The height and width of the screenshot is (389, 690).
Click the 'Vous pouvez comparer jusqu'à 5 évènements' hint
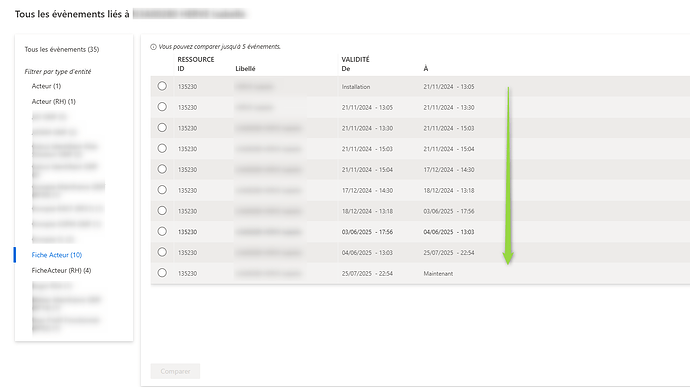[x=220, y=47]
